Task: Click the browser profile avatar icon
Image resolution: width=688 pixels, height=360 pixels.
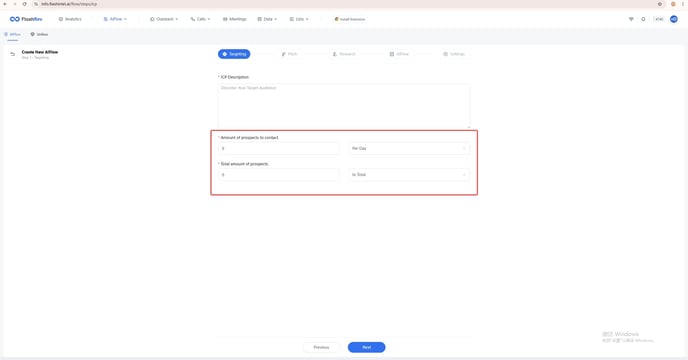Action: pyautogui.click(x=673, y=4)
